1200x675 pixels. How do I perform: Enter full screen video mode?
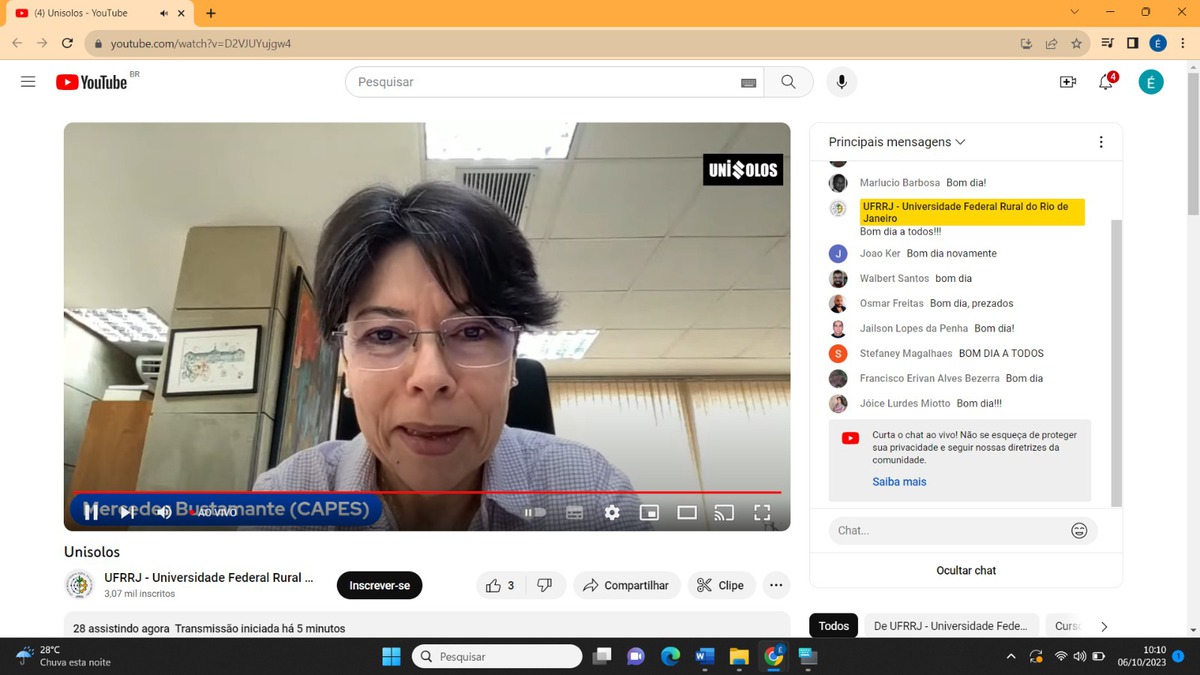coord(762,513)
